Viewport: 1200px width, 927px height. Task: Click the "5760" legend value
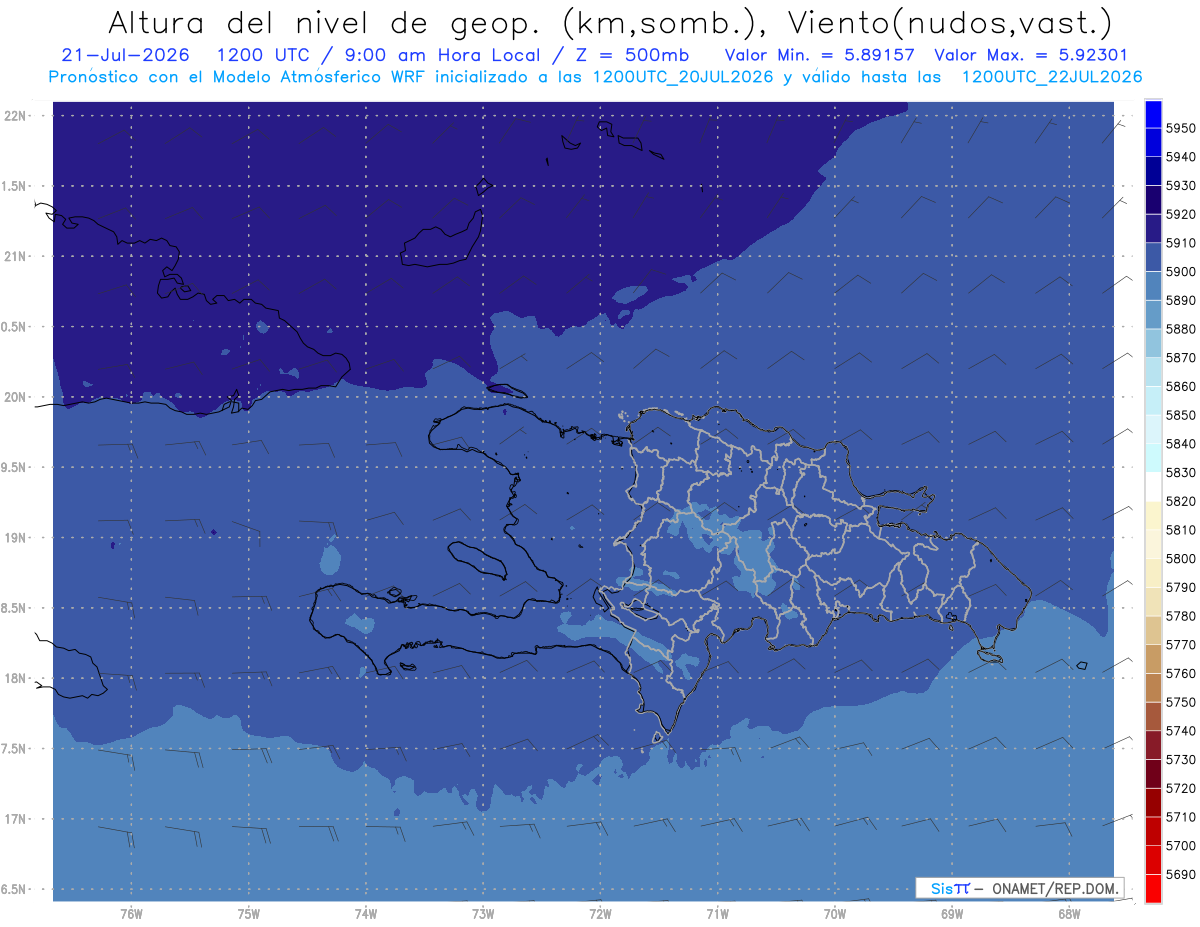pos(1181,673)
